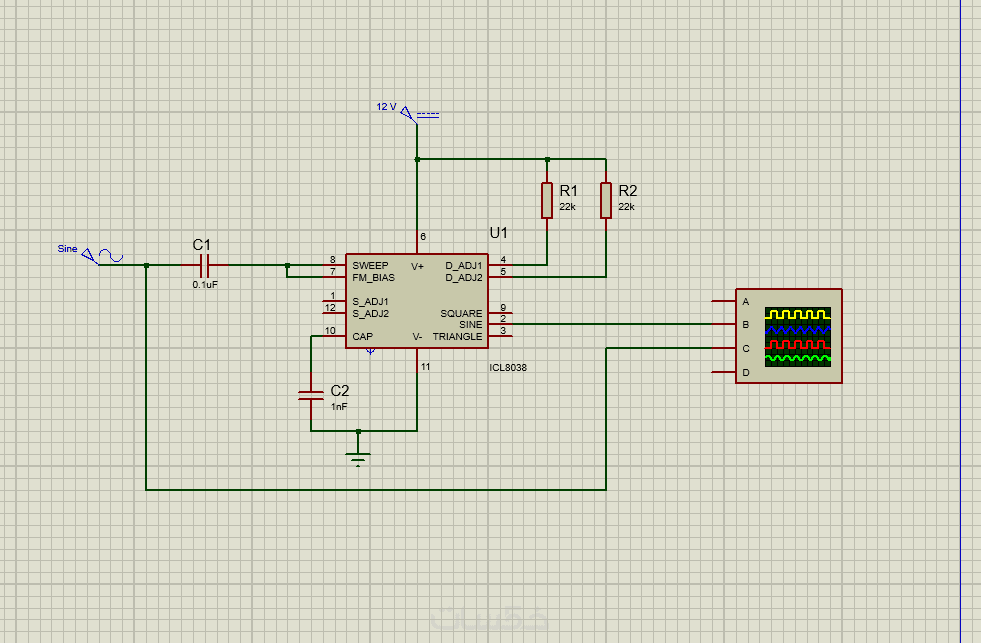Select the oscilloscope instrument component
Screen dimensions: 981x643
point(788,336)
